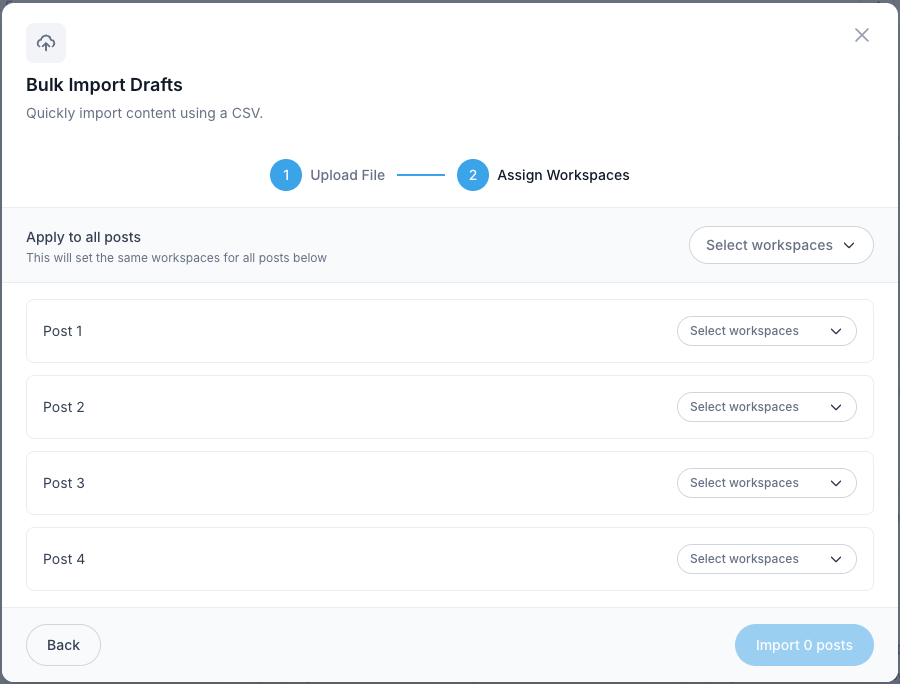Click the 'Apply to all posts' label

point(83,237)
